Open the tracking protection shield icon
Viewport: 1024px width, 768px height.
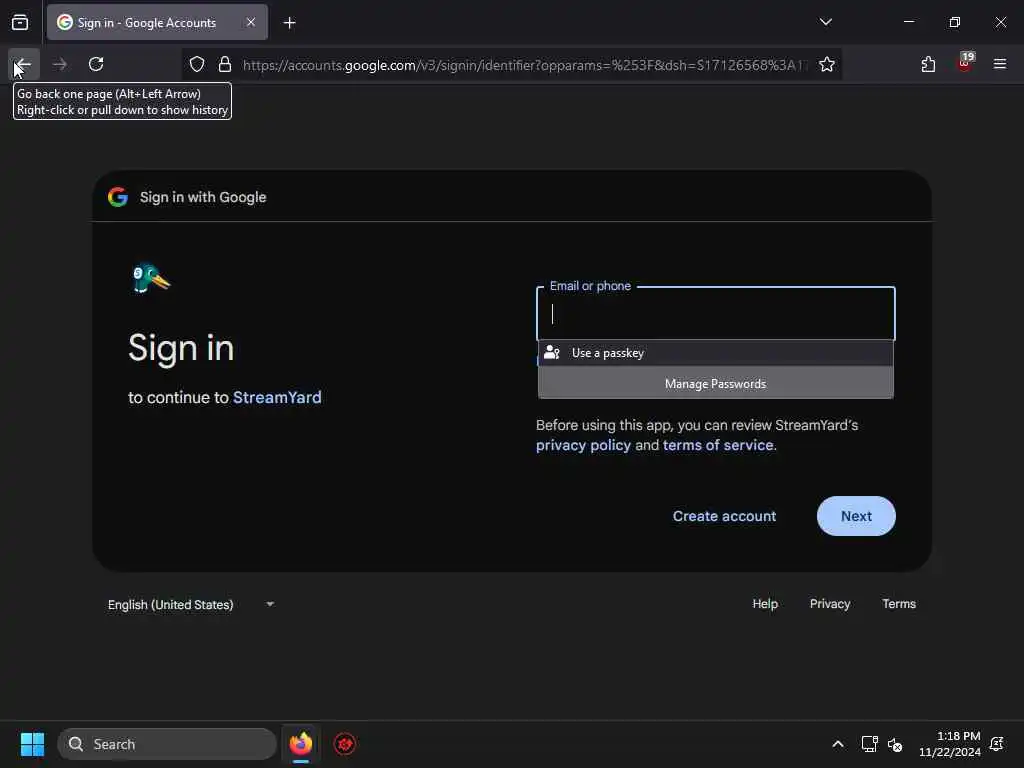pos(197,64)
